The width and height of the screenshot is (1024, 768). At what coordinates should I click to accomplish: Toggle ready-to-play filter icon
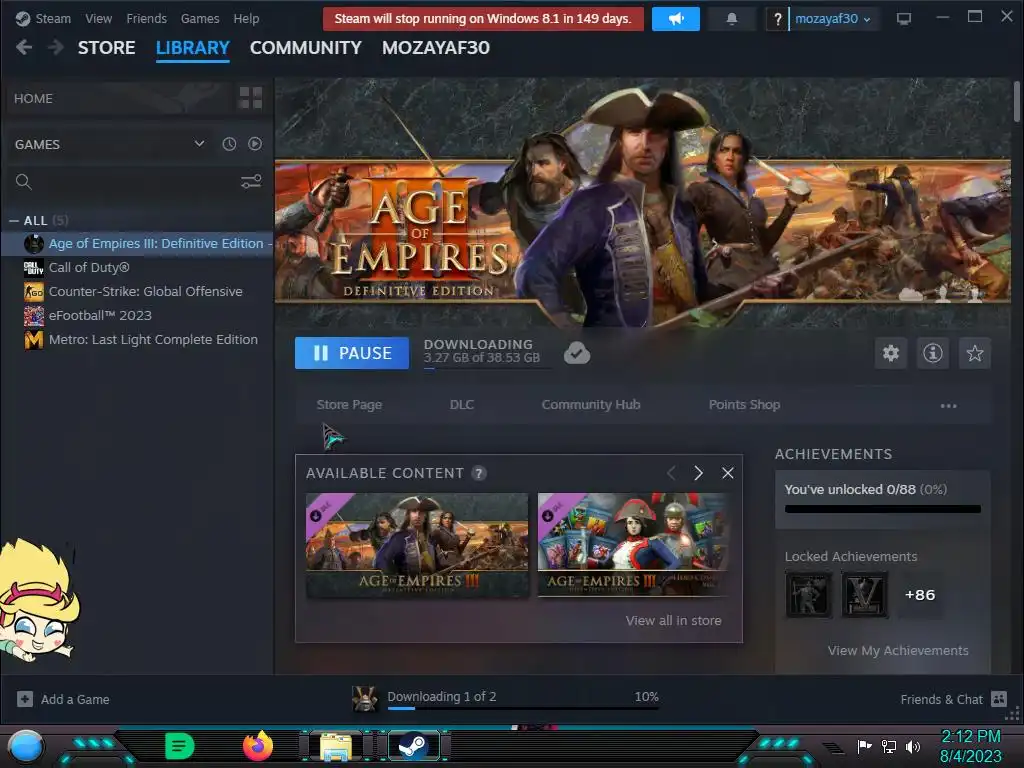pos(255,144)
